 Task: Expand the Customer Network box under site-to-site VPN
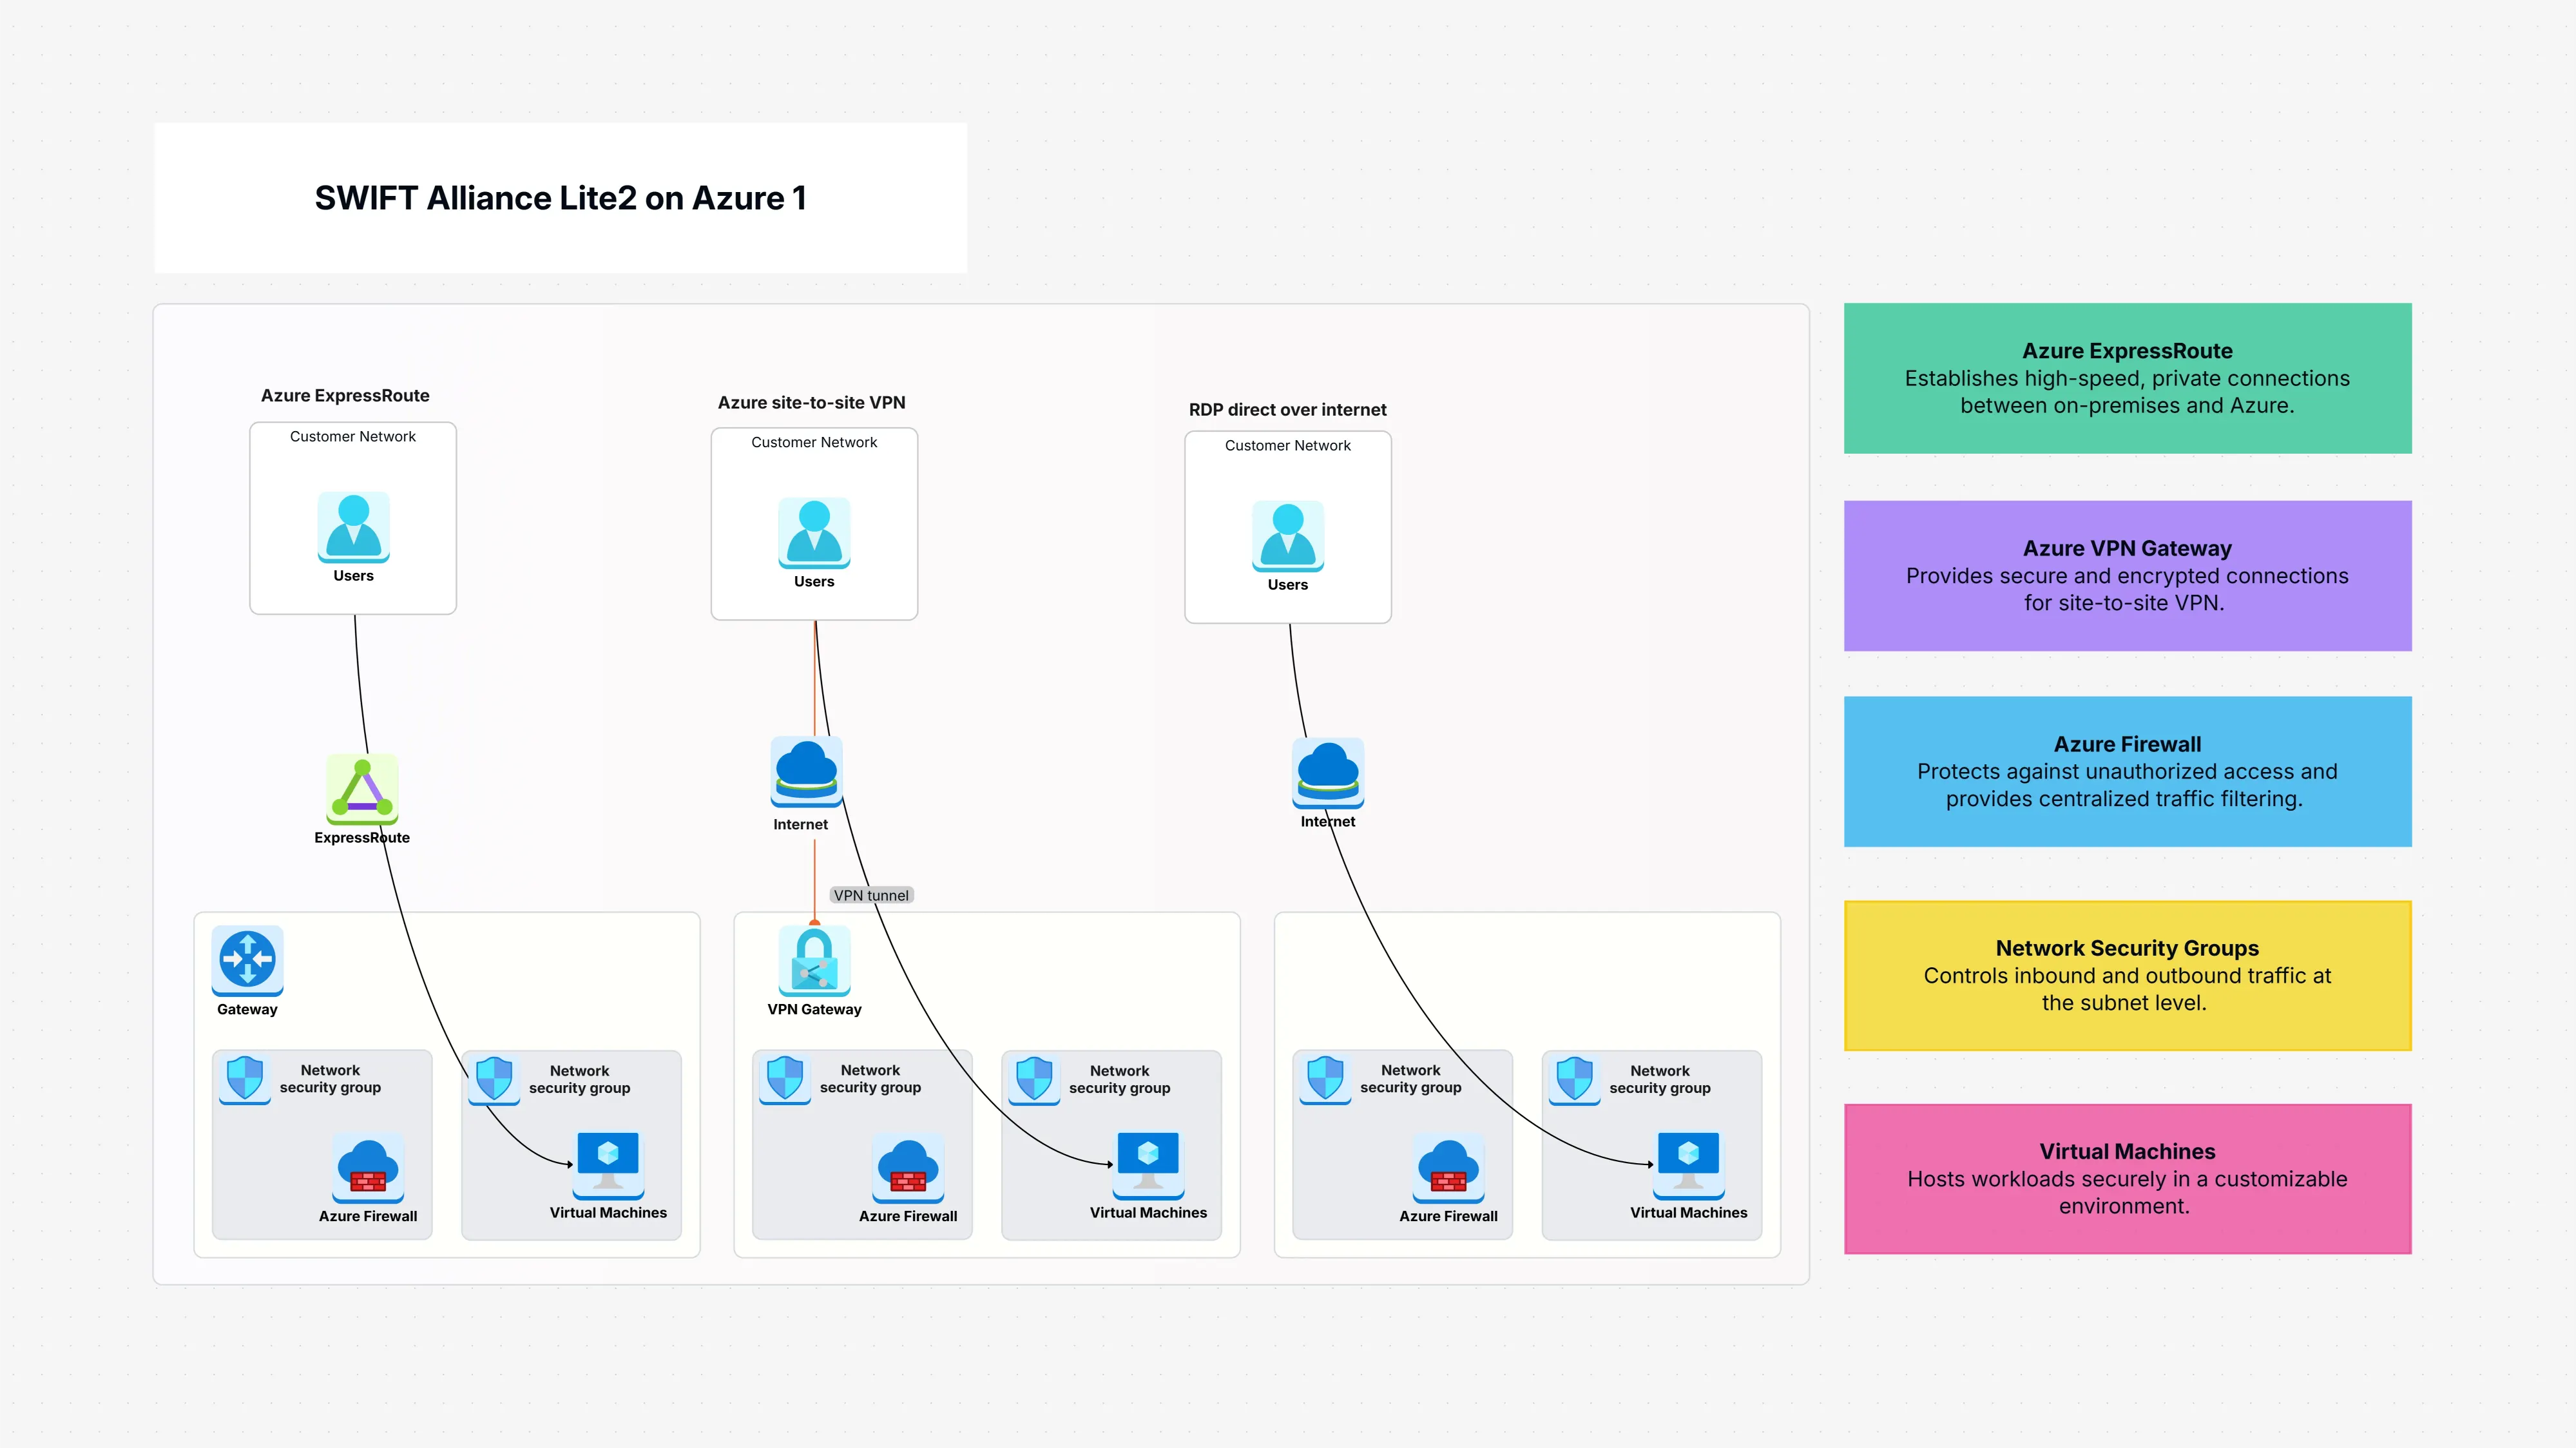(813, 524)
